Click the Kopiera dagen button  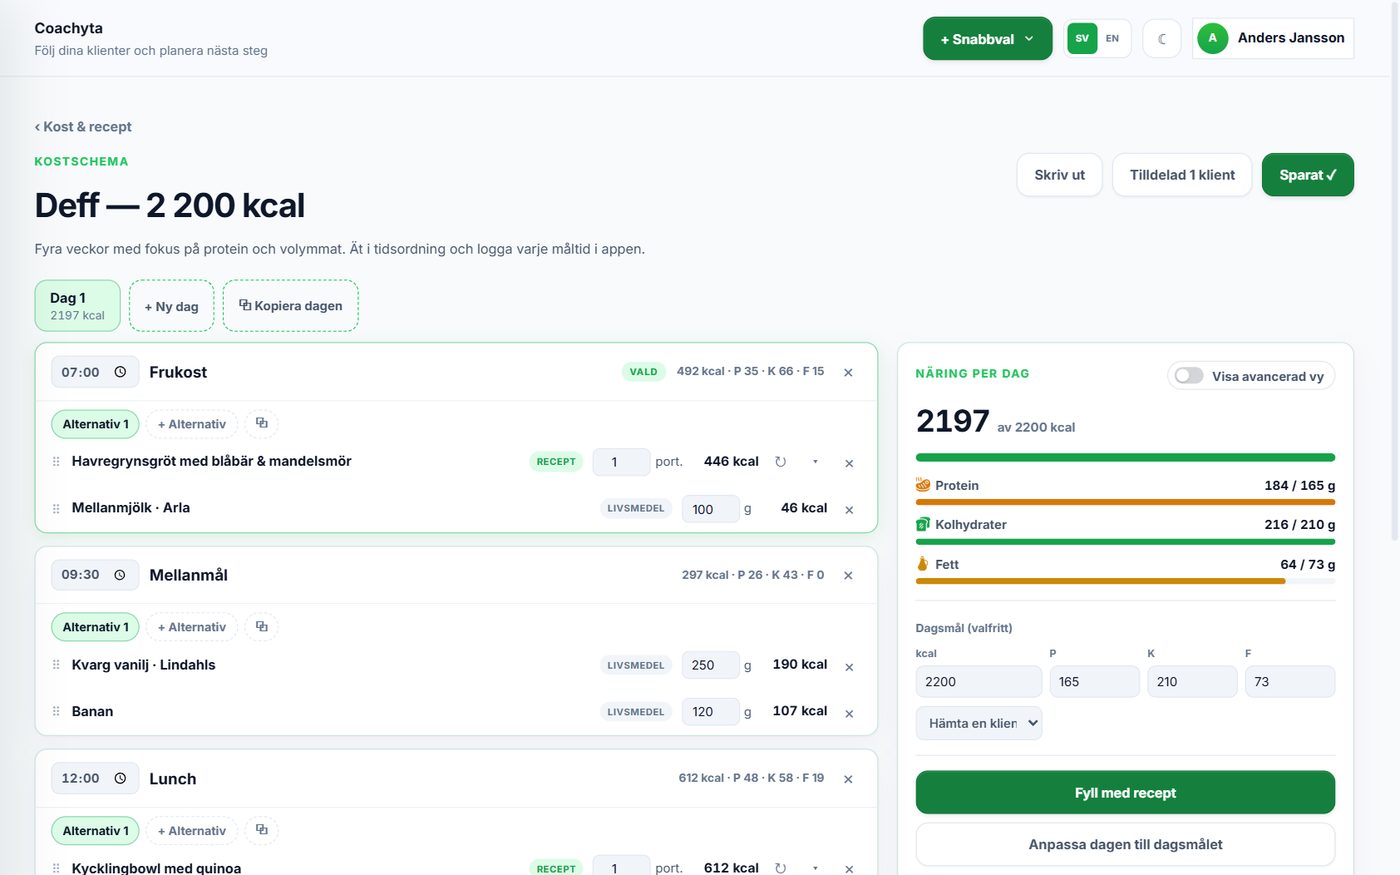pos(291,306)
